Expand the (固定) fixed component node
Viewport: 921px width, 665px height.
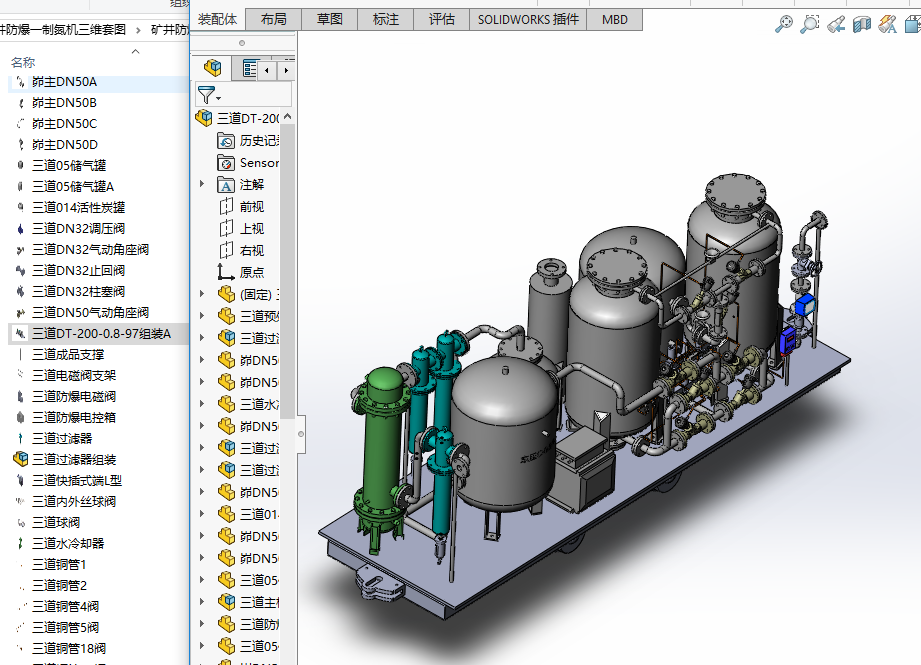pyautogui.click(x=202, y=294)
